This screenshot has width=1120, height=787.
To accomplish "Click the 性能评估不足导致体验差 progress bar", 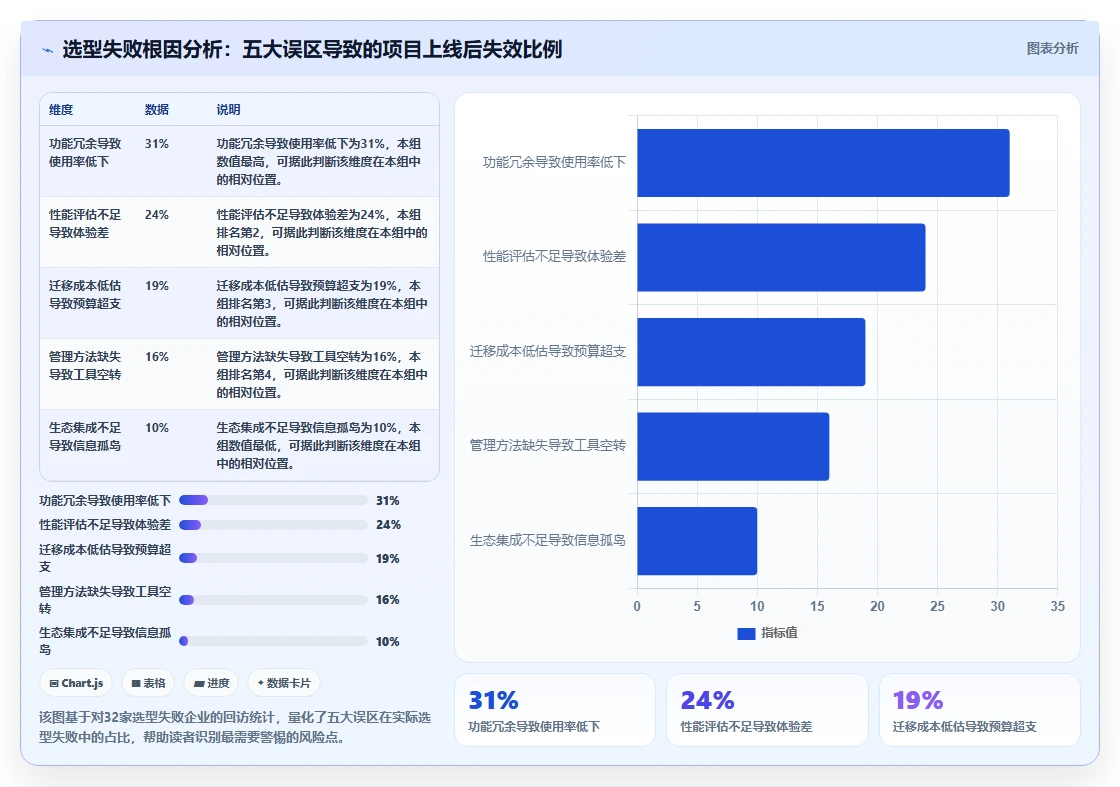I will (273, 525).
